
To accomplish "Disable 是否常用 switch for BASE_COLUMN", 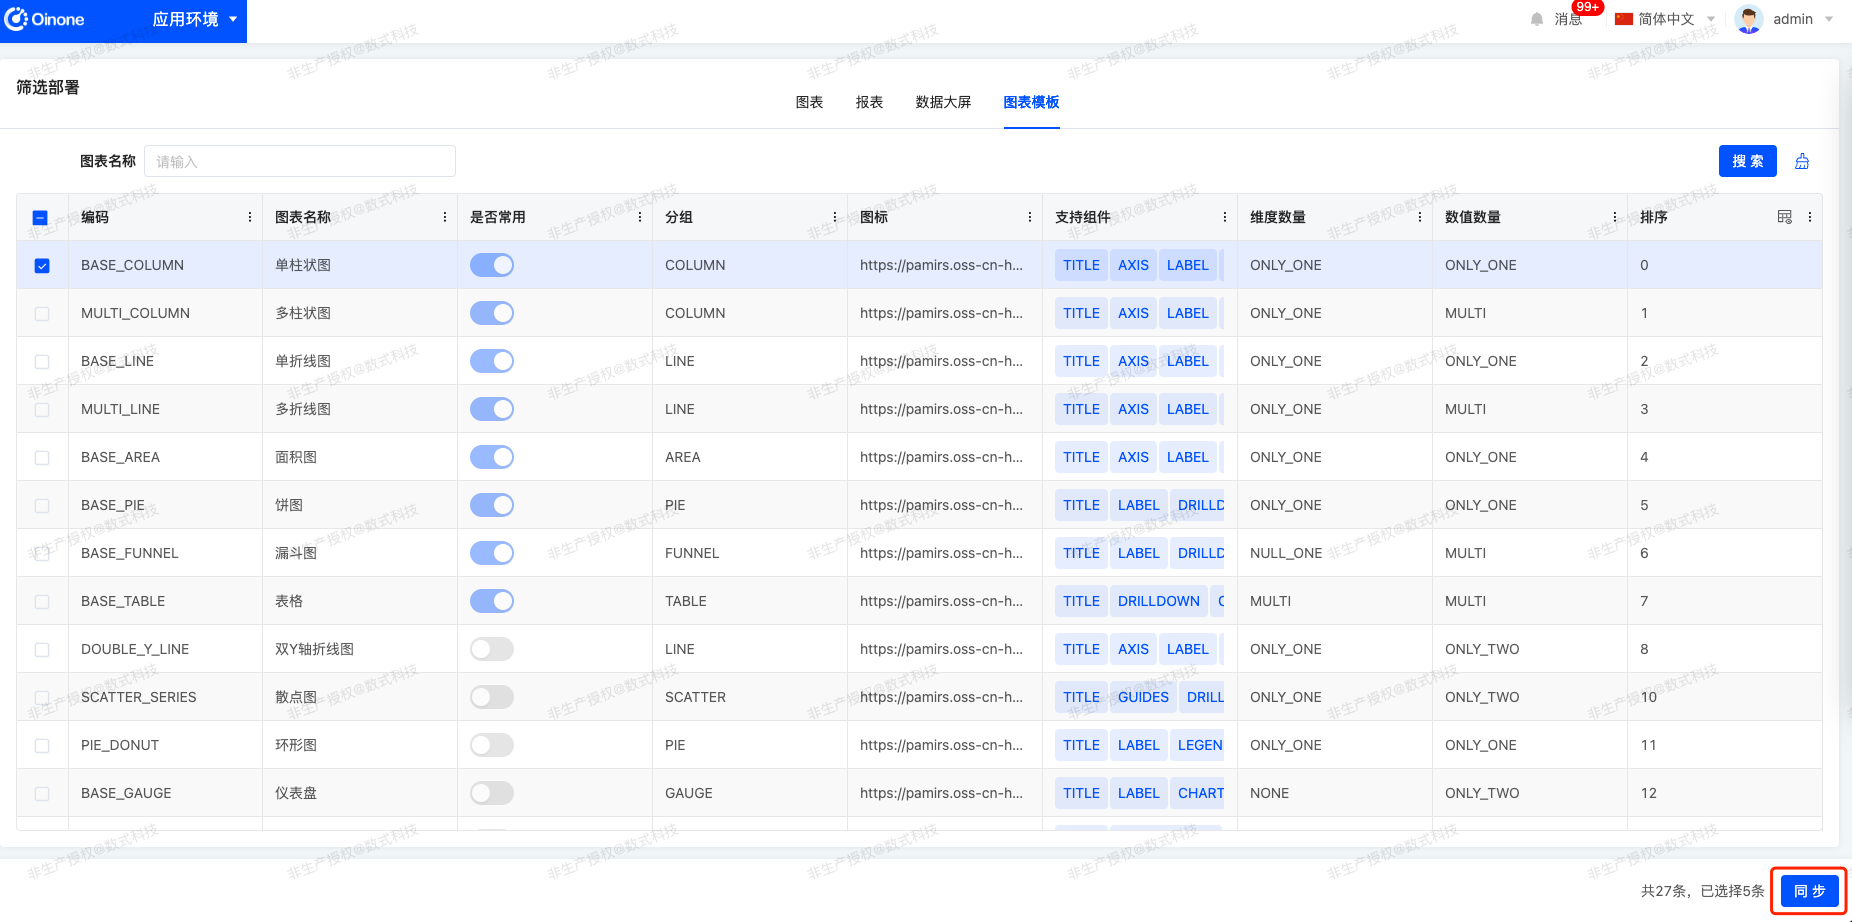I will pos(492,265).
